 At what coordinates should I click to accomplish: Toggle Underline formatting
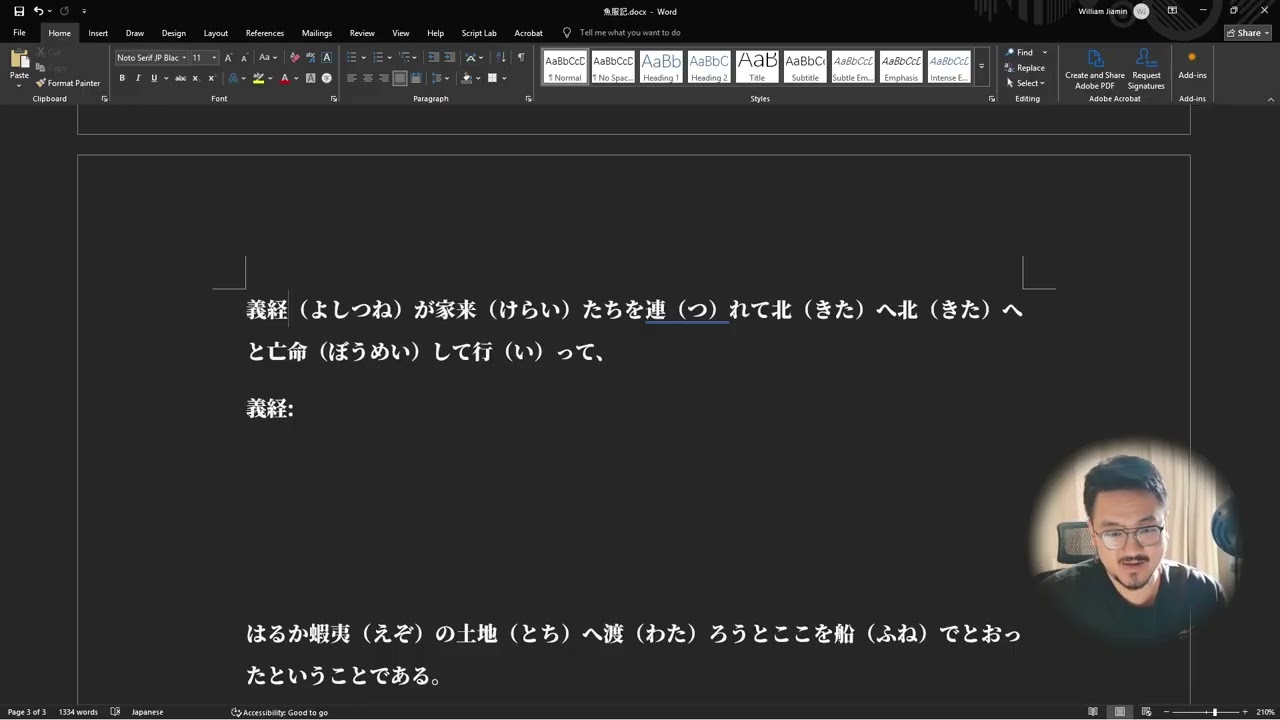tap(153, 78)
